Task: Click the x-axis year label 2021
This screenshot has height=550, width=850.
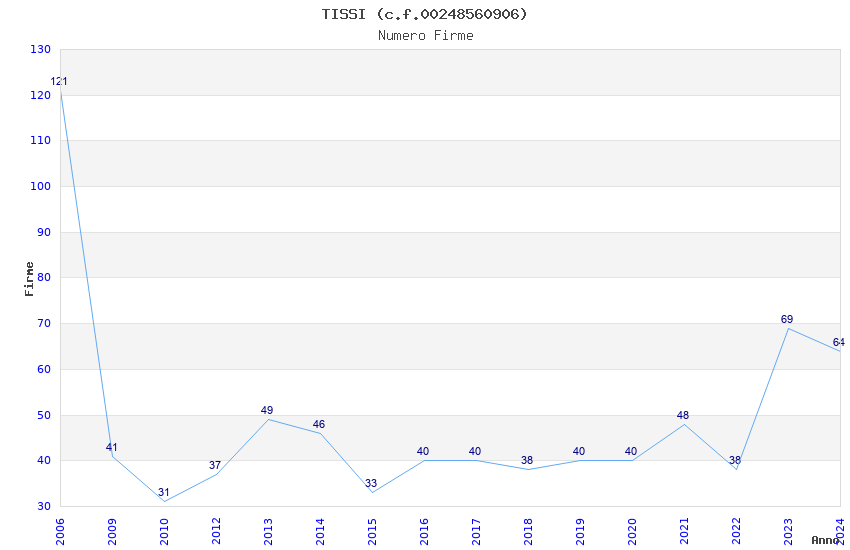Action: coord(684,531)
